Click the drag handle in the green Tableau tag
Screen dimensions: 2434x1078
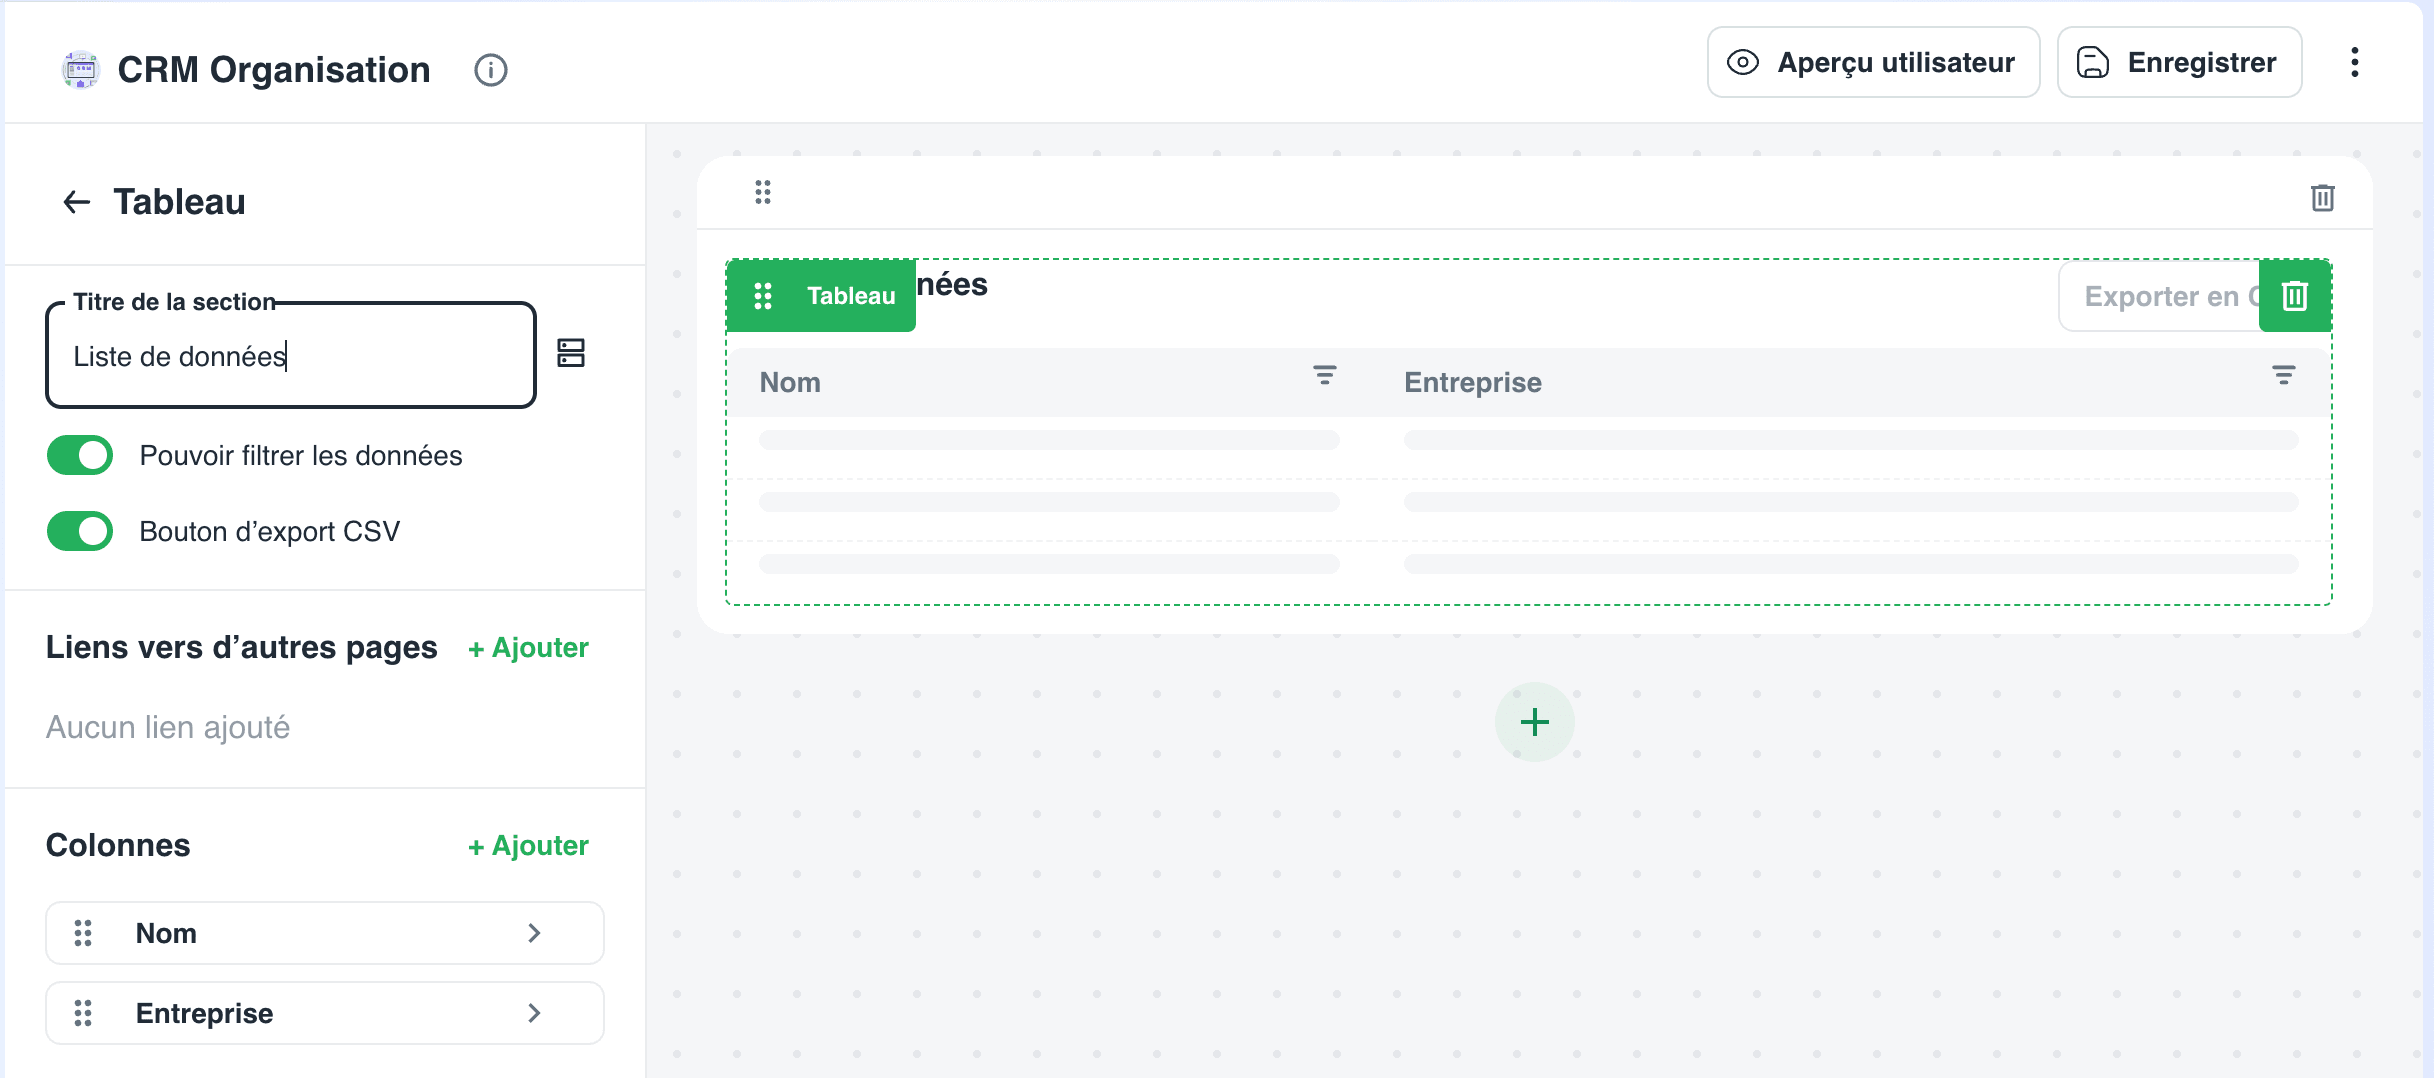tap(763, 296)
